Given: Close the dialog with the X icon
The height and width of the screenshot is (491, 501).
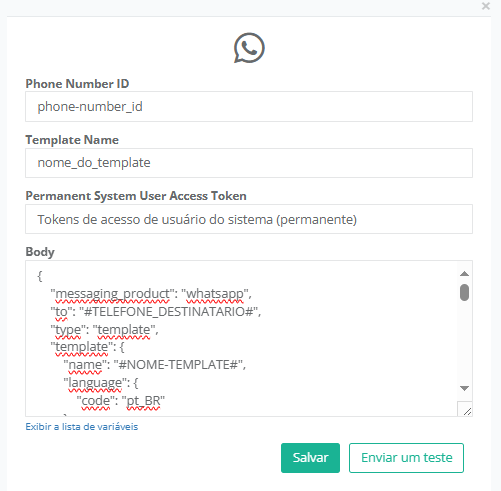Looking at the screenshot, I should [486, 6].
